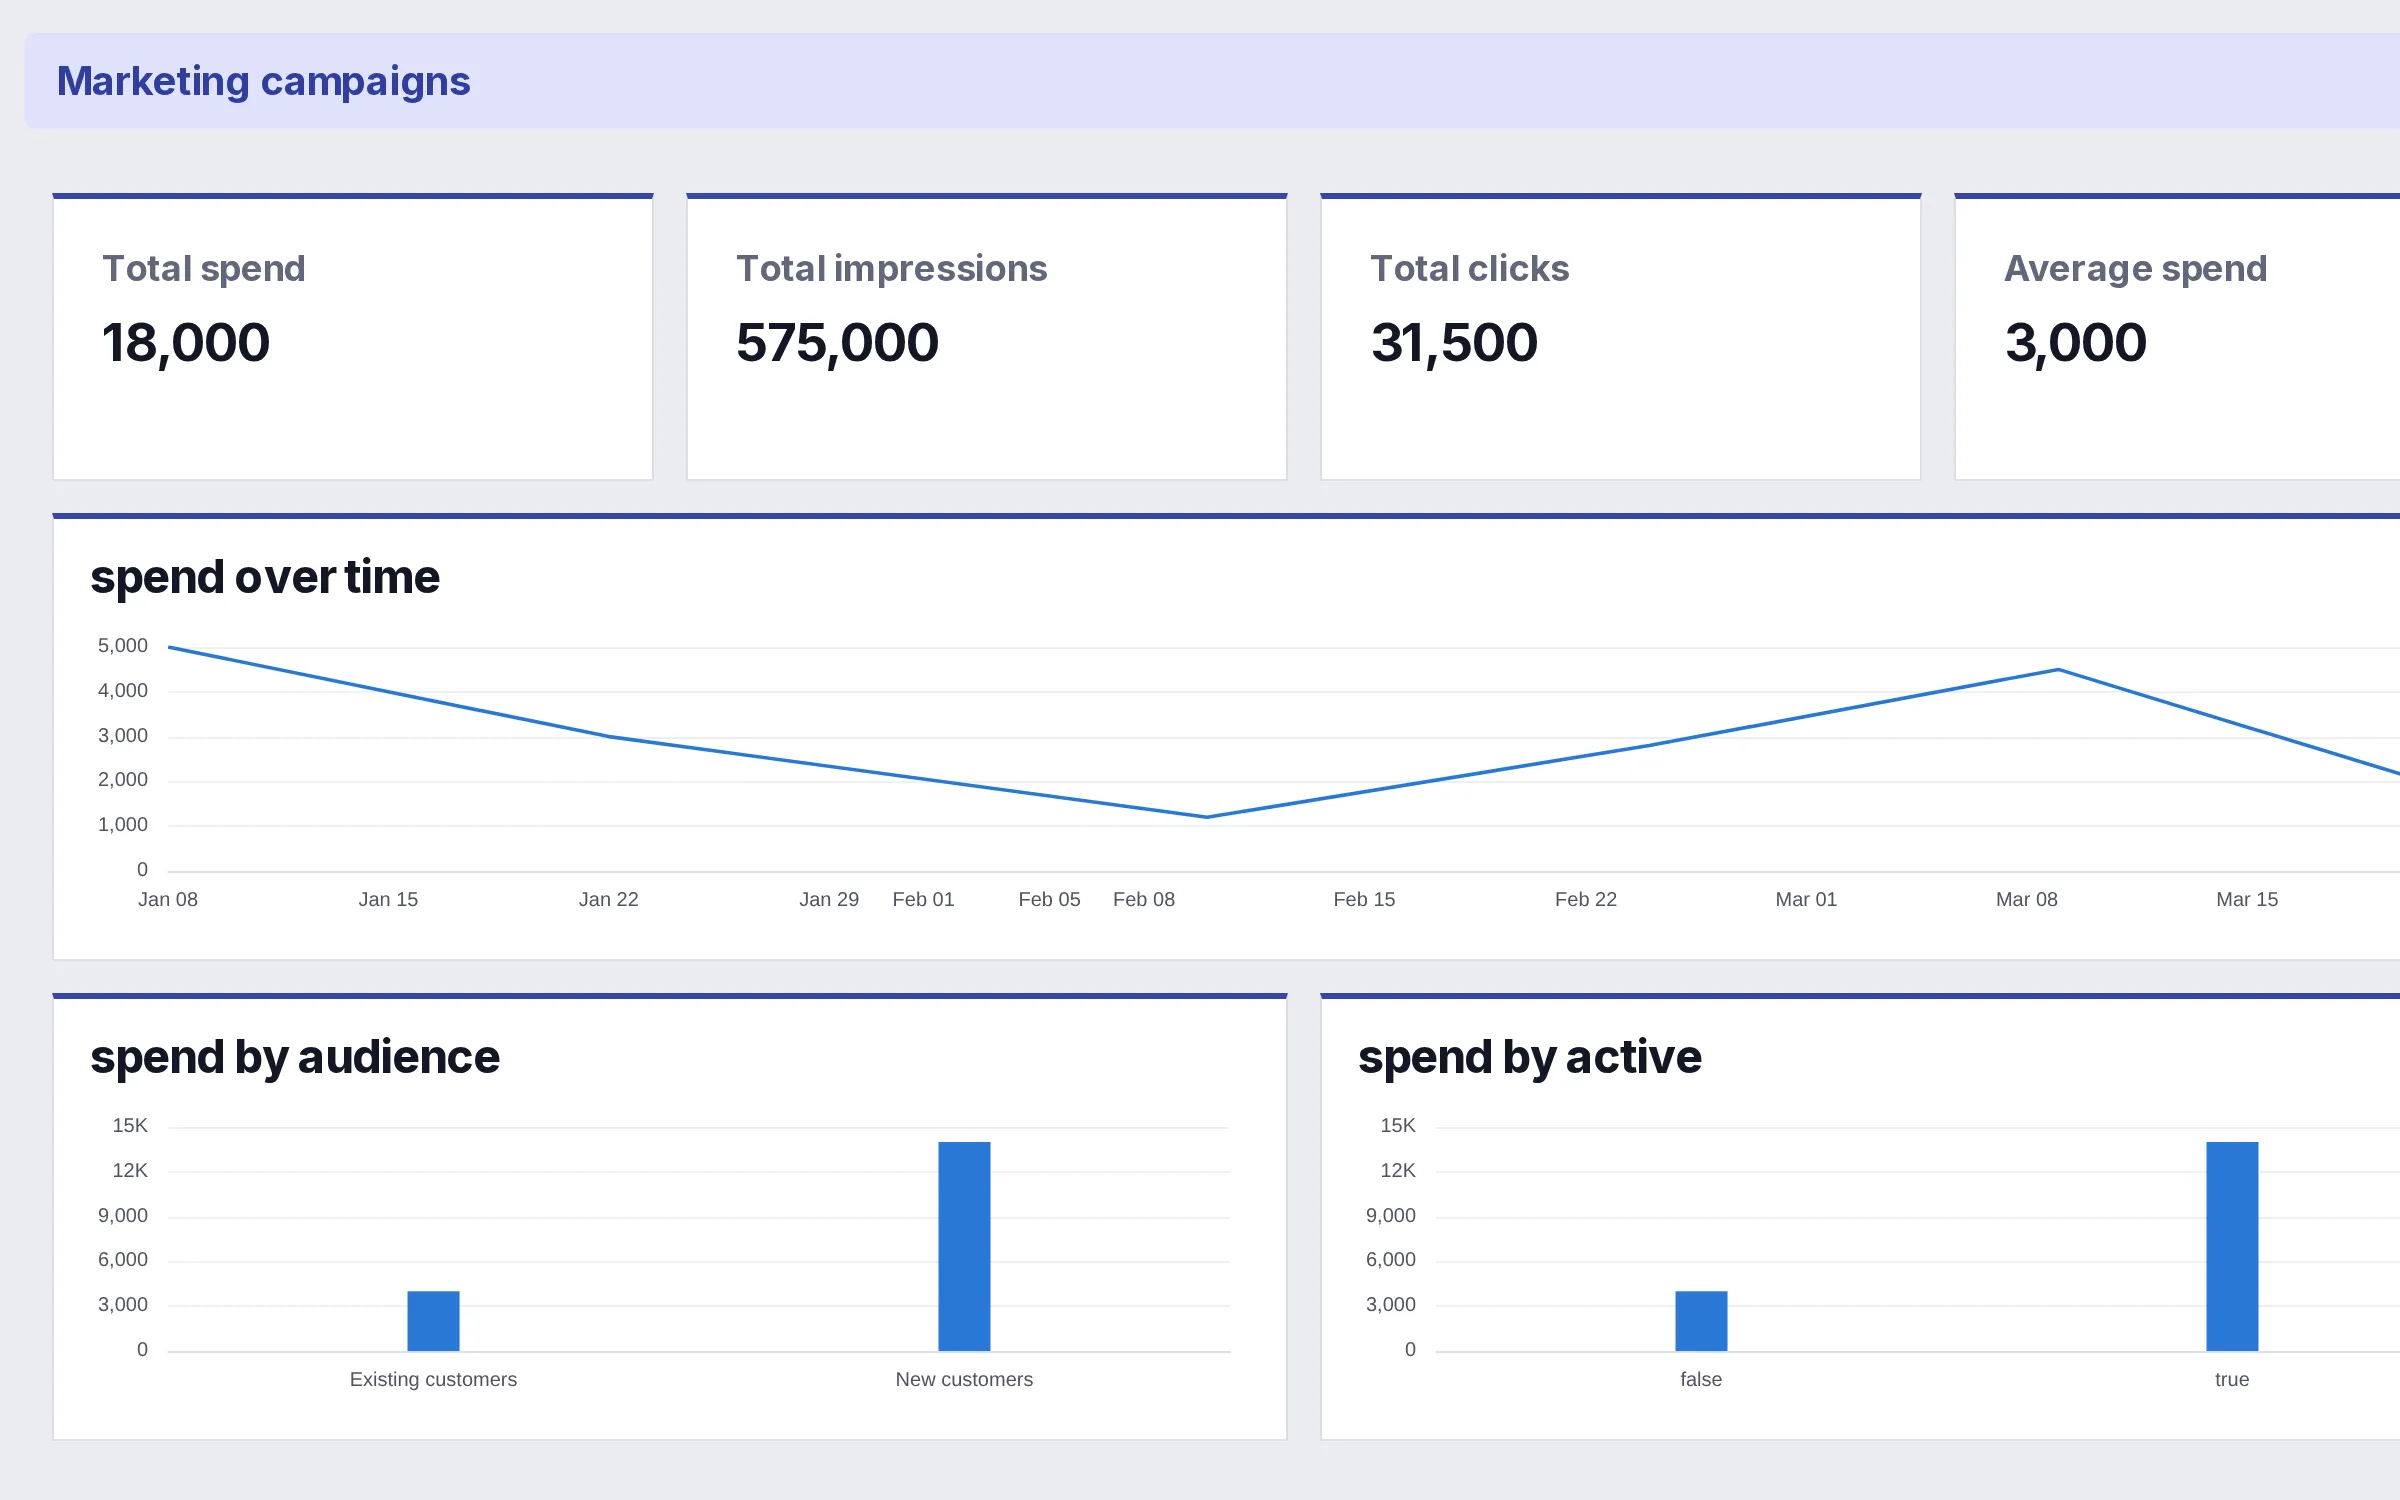Click the 9,000 label in spend by audience chart
Screen dimensions: 2400x1500
[122, 1215]
